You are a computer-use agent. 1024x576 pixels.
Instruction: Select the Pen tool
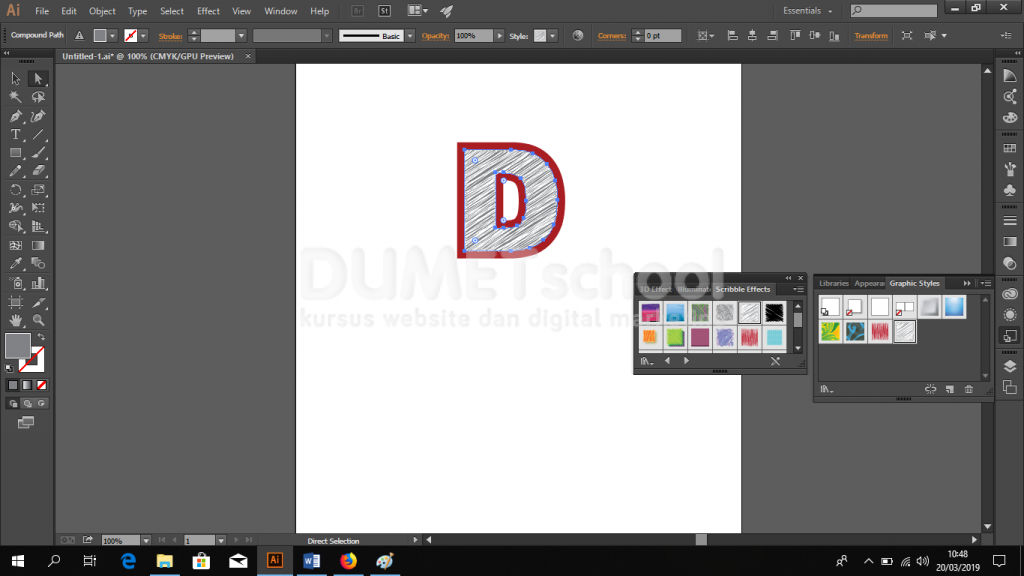pos(15,116)
